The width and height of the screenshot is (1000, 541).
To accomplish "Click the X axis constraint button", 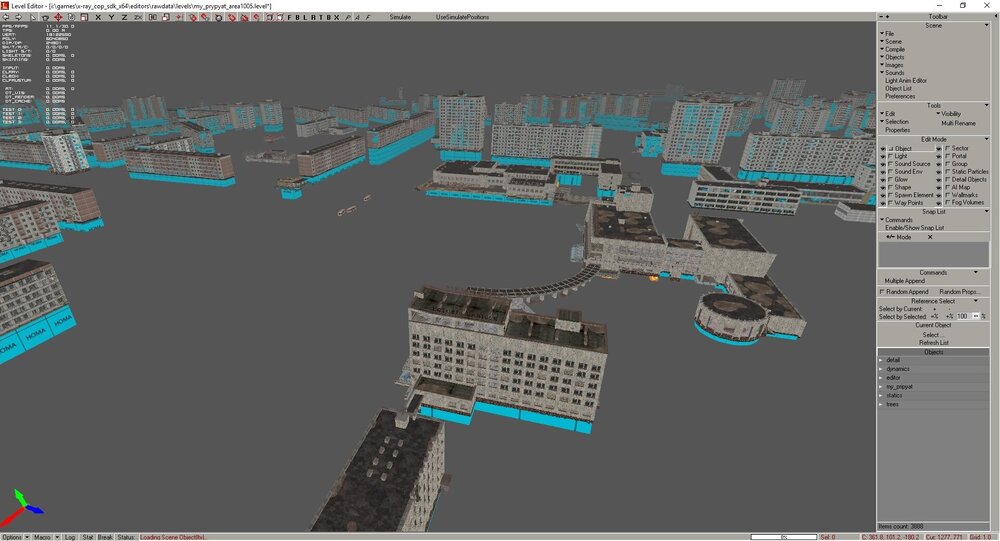I will click(97, 17).
